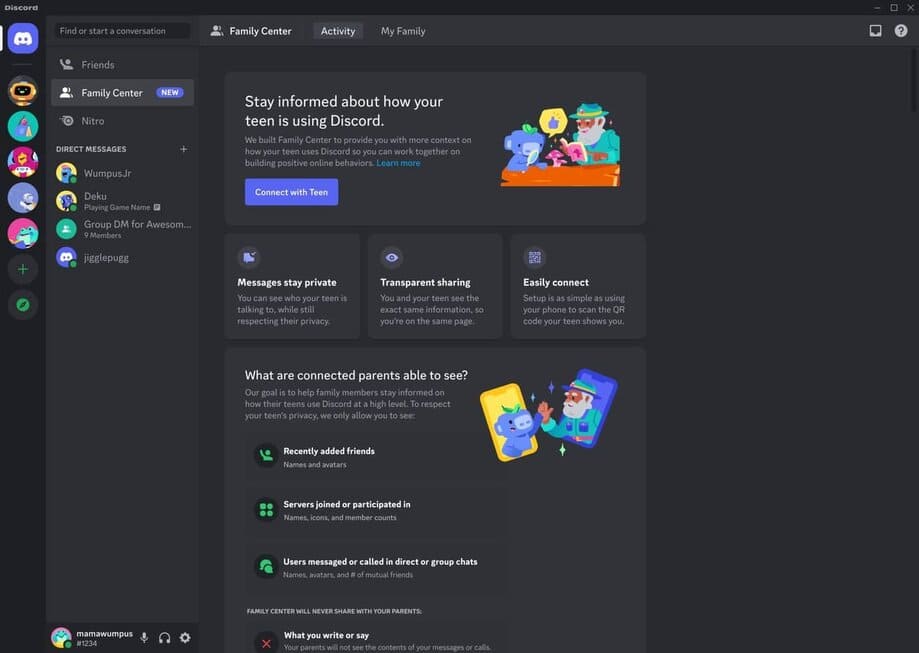The image size is (919, 653).
Task: Toggle deafen headphones in user panel
Action: (x=164, y=638)
